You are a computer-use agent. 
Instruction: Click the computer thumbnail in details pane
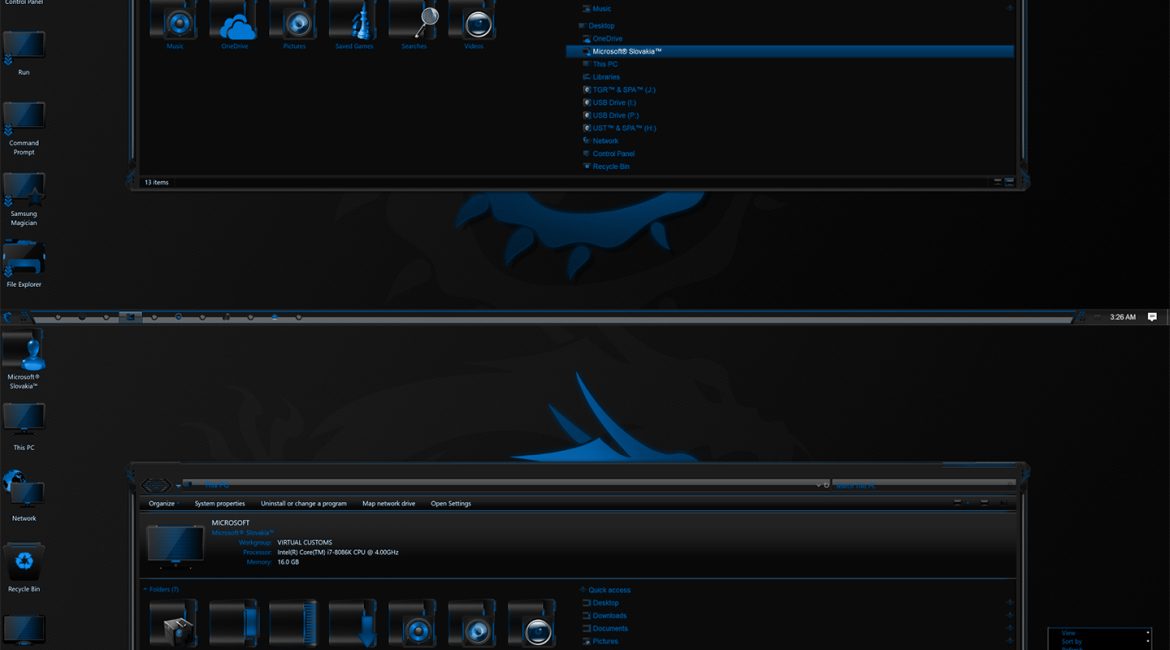point(175,546)
